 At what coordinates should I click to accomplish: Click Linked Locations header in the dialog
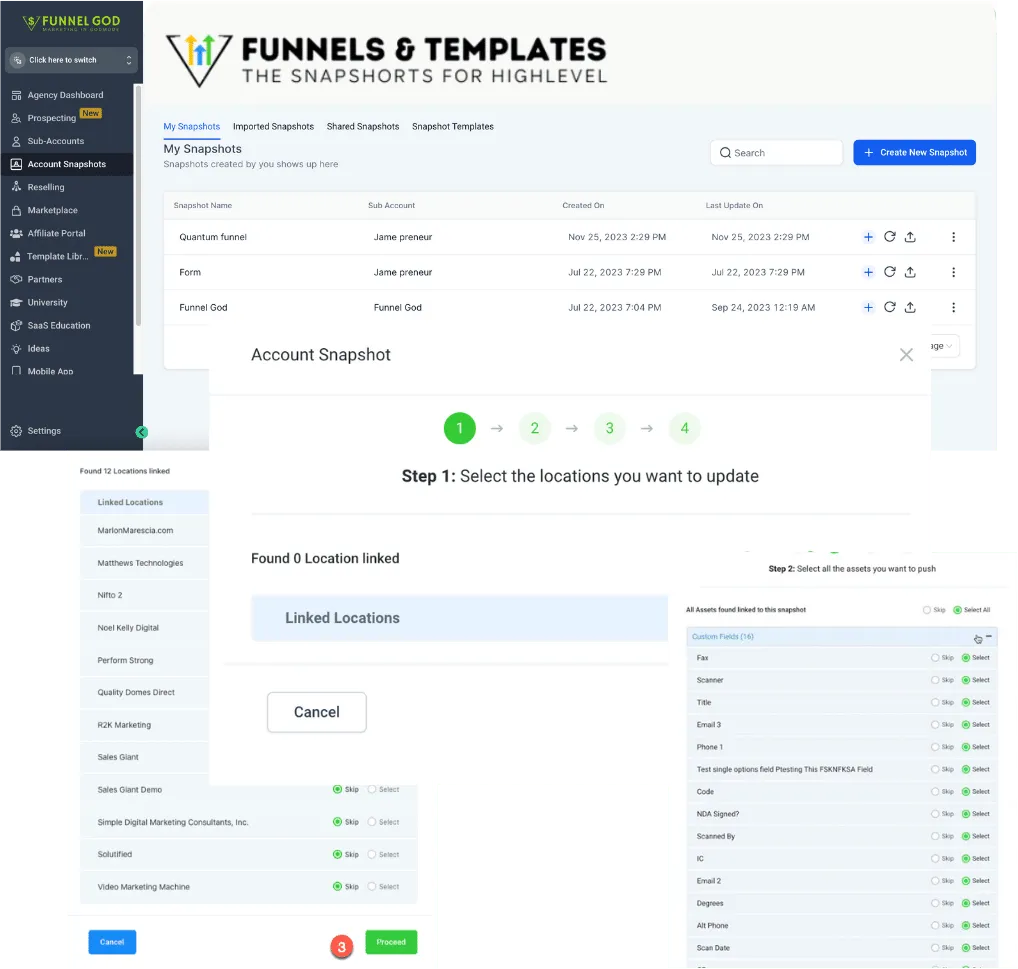[x=459, y=618]
